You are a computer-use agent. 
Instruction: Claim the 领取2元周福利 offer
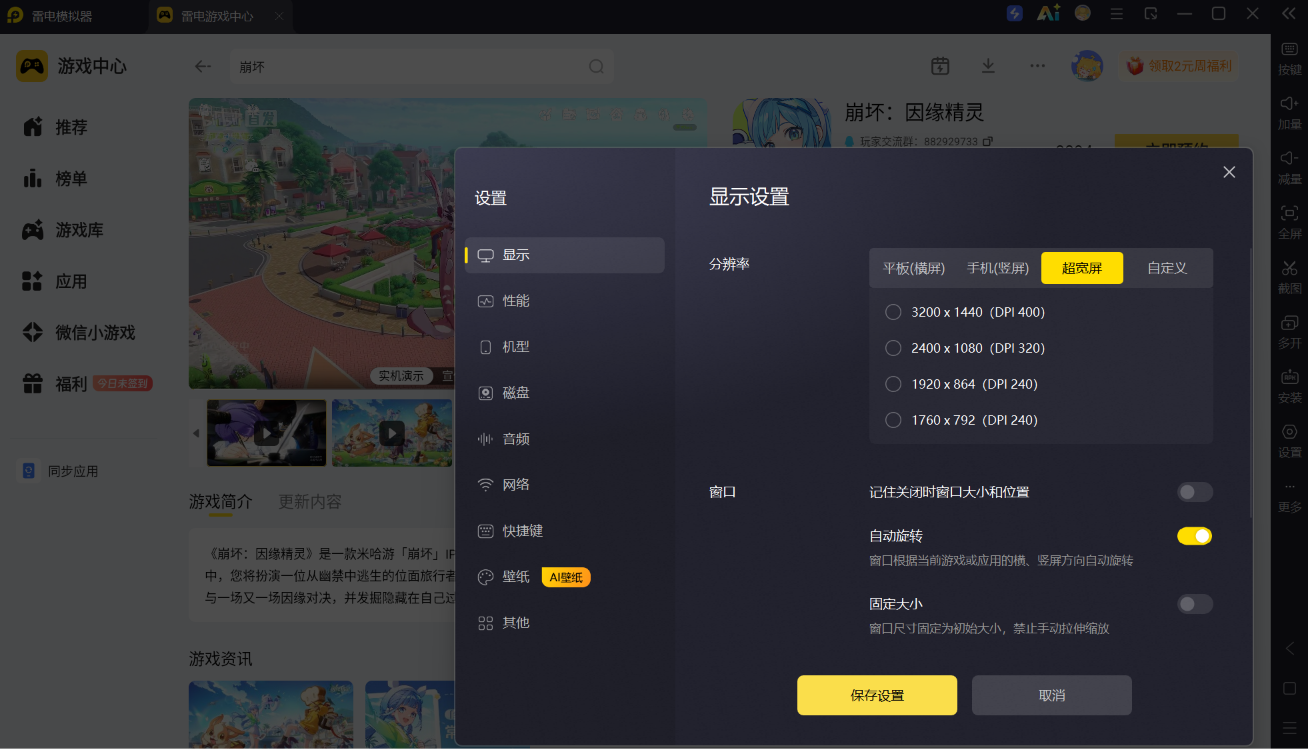1179,66
